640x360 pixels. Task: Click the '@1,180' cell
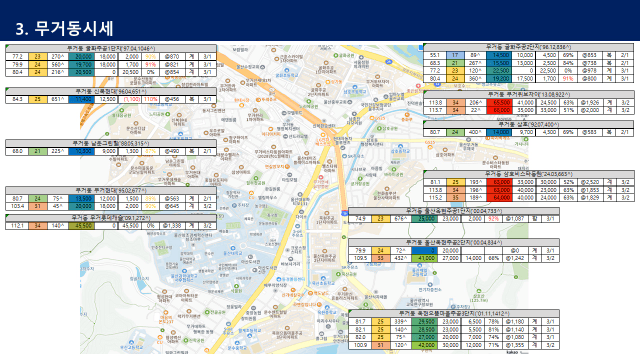(515, 322)
